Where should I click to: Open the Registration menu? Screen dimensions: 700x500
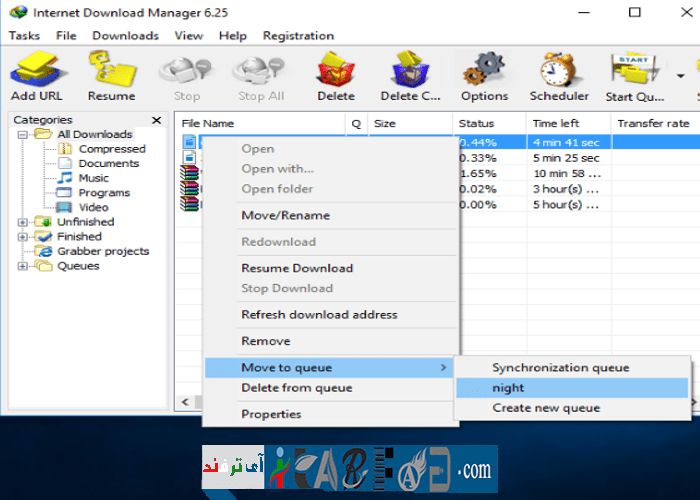(297, 36)
